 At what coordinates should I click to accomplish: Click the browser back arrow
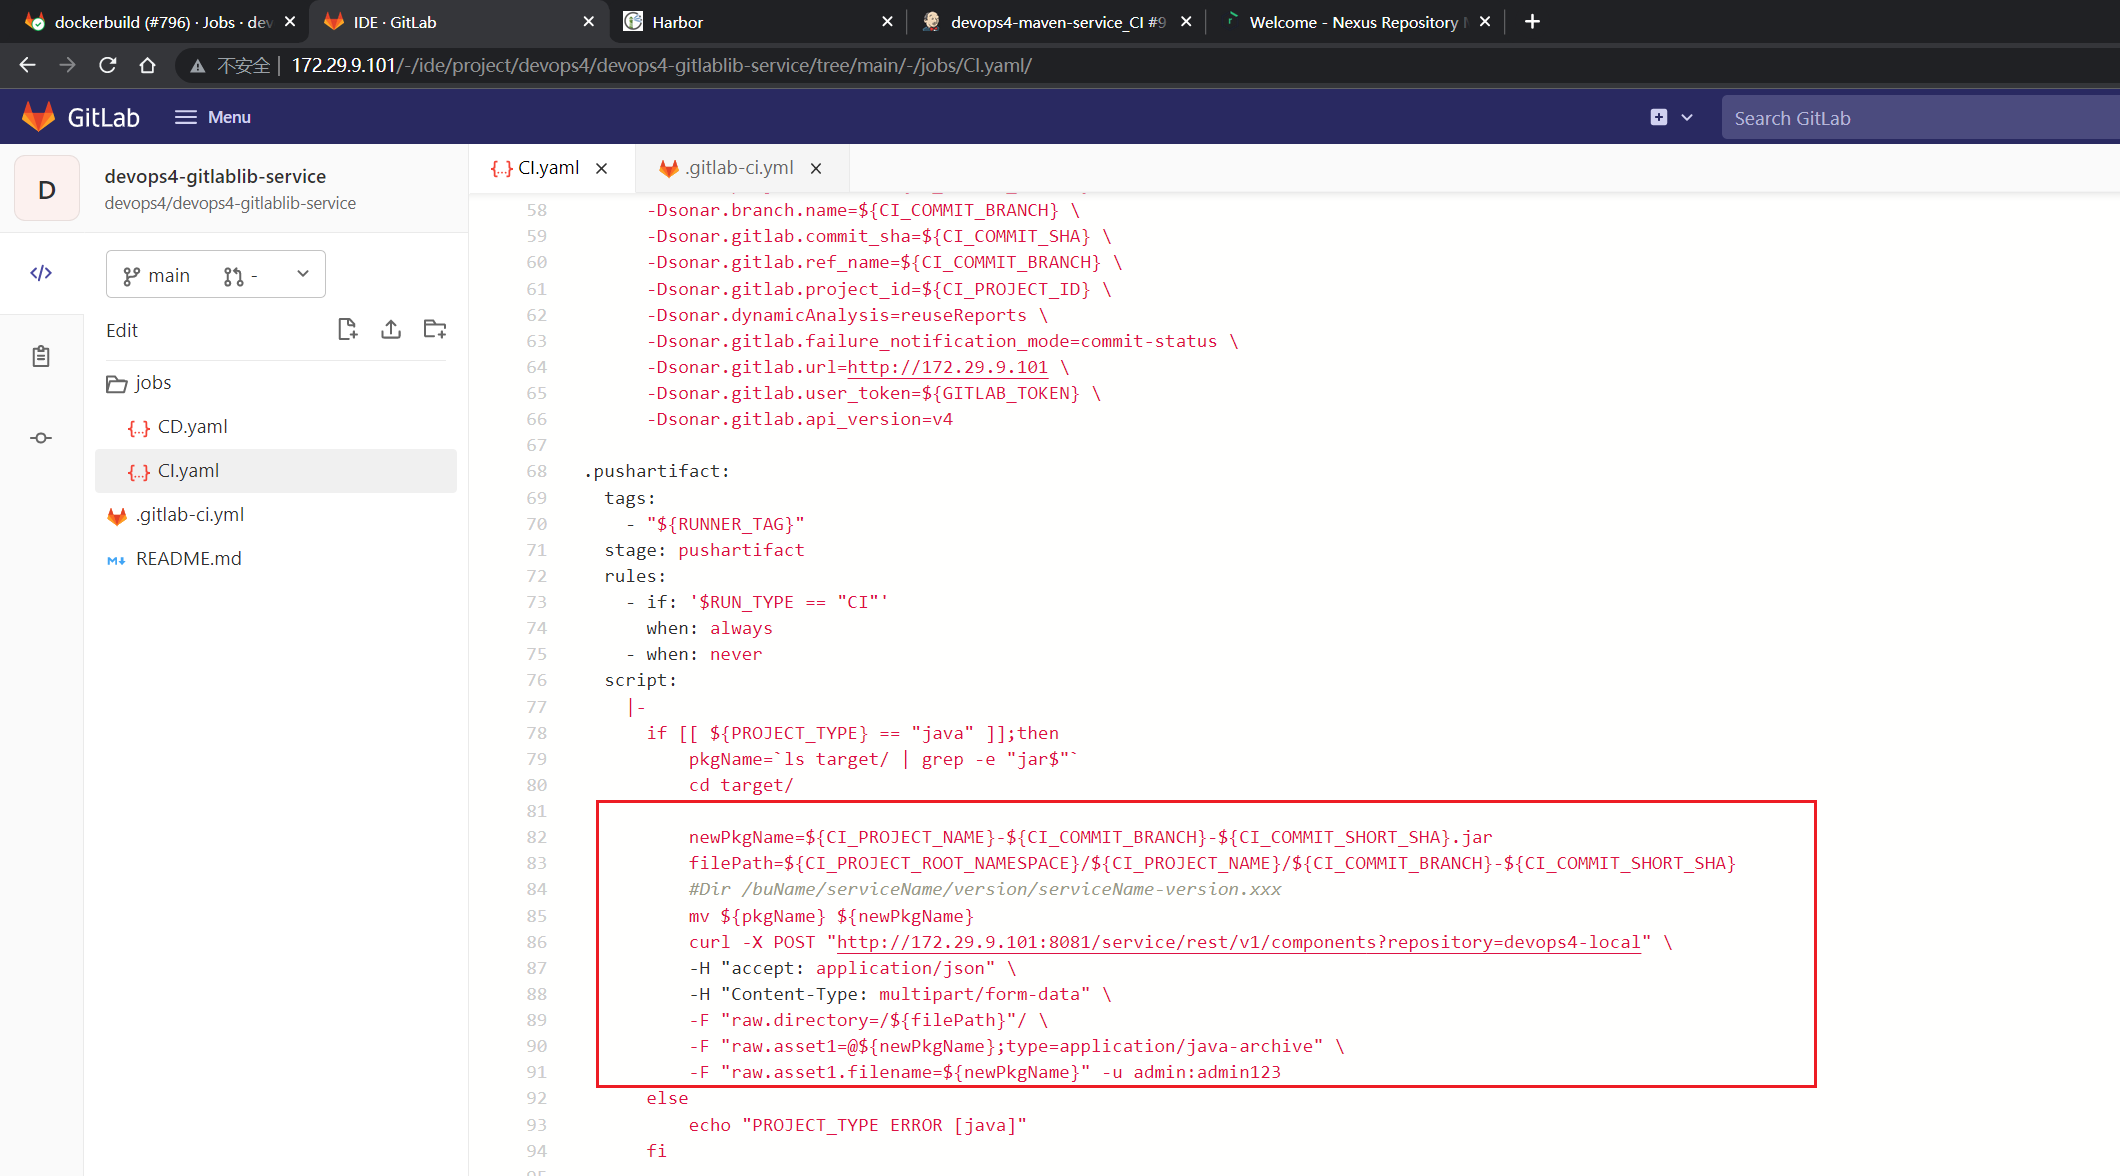(27, 65)
